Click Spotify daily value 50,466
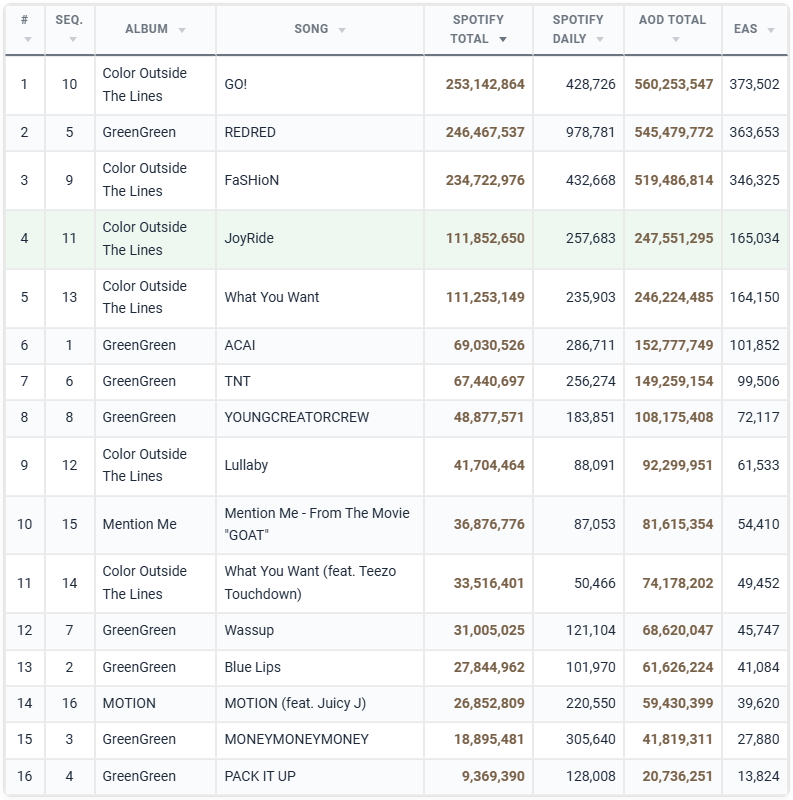 (x=594, y=583)
